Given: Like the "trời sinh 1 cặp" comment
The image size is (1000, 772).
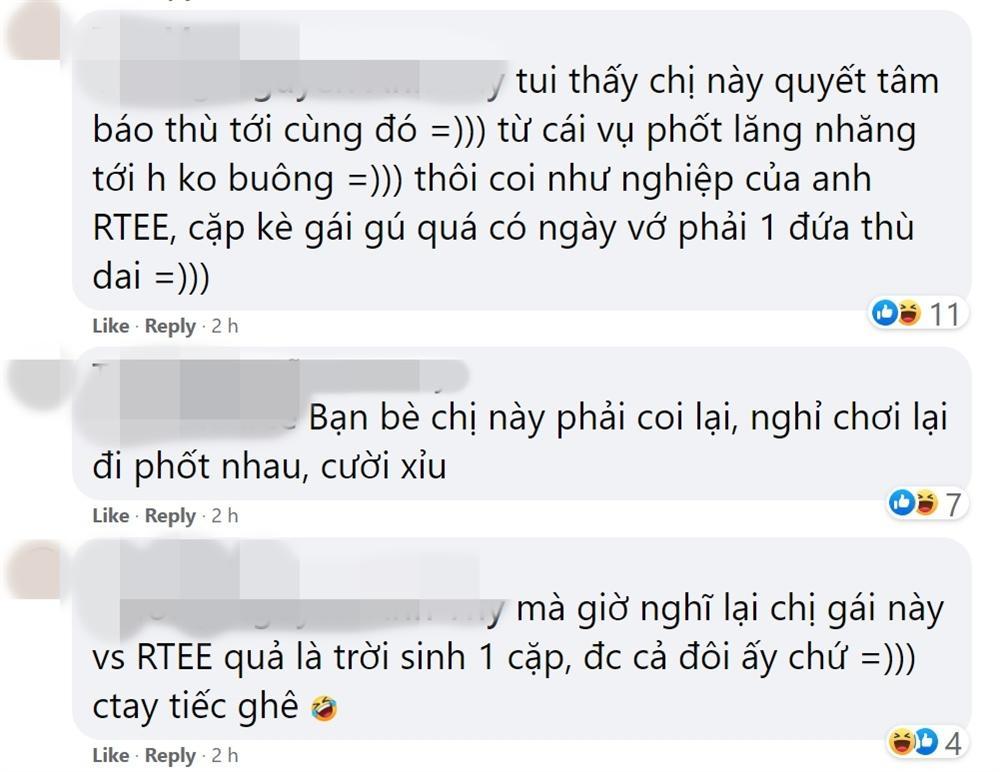Looking at the screenshot, I should [111, 755].
